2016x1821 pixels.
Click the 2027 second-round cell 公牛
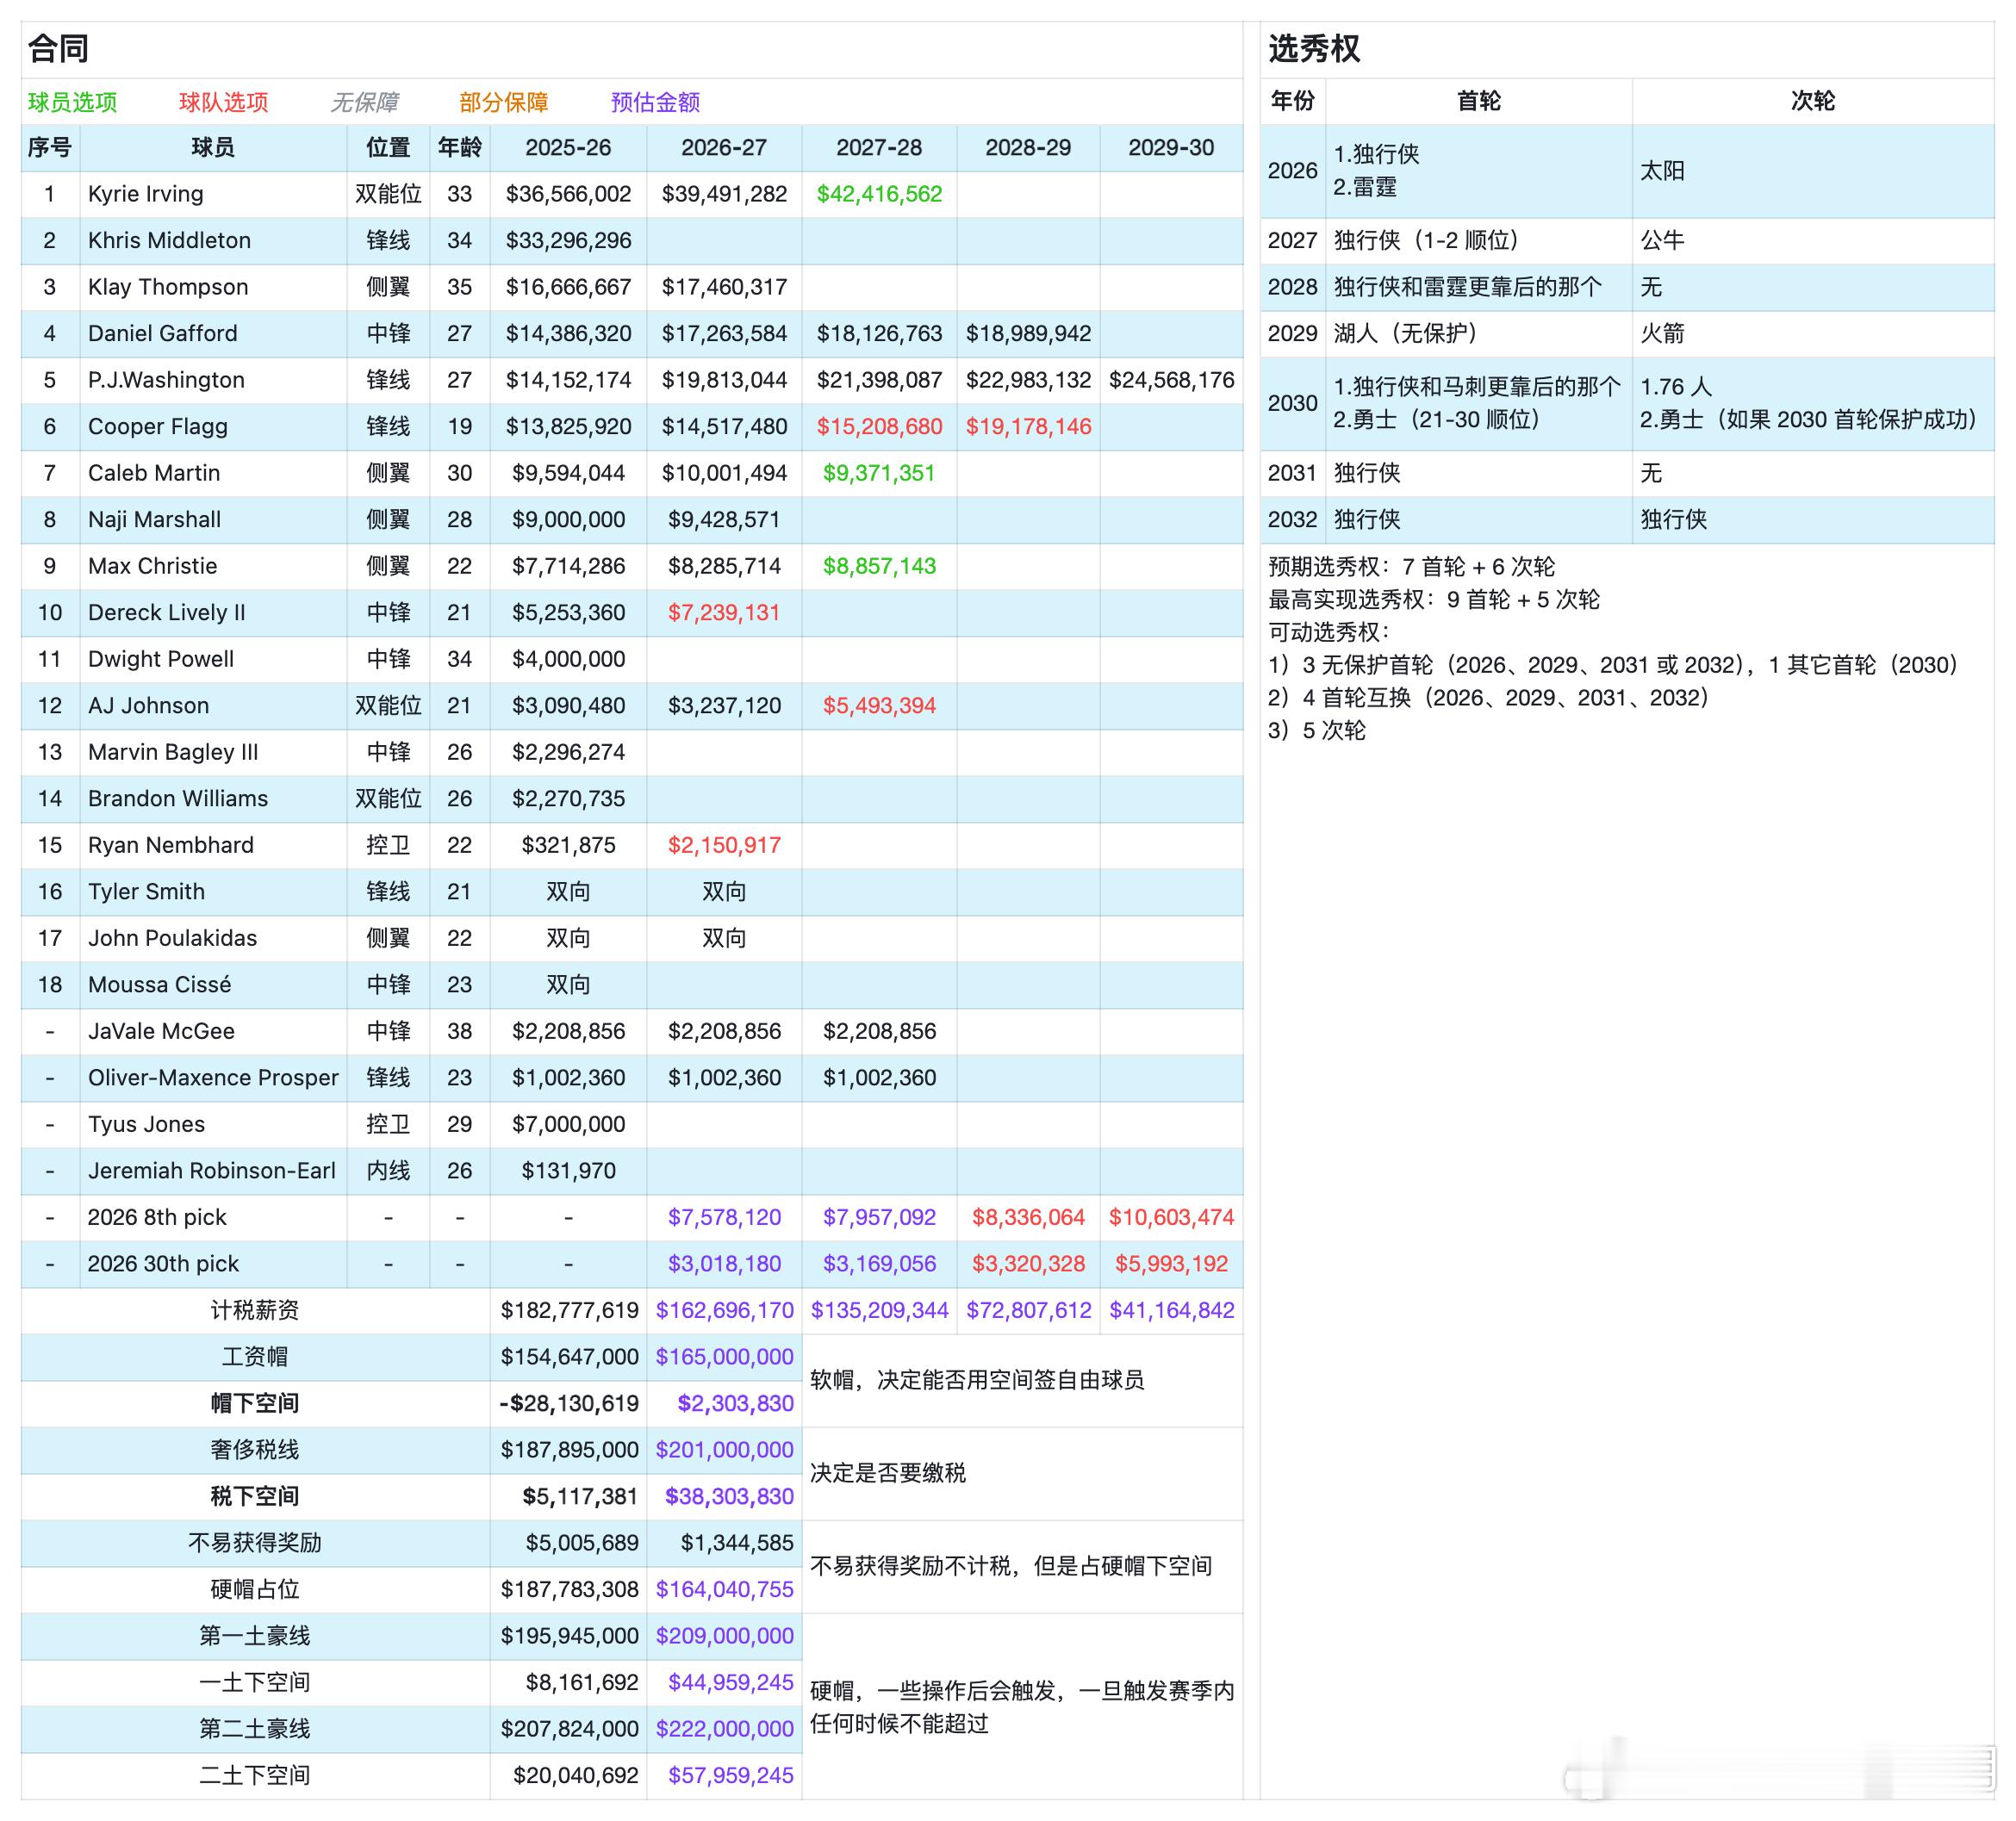click(1662, 241)
